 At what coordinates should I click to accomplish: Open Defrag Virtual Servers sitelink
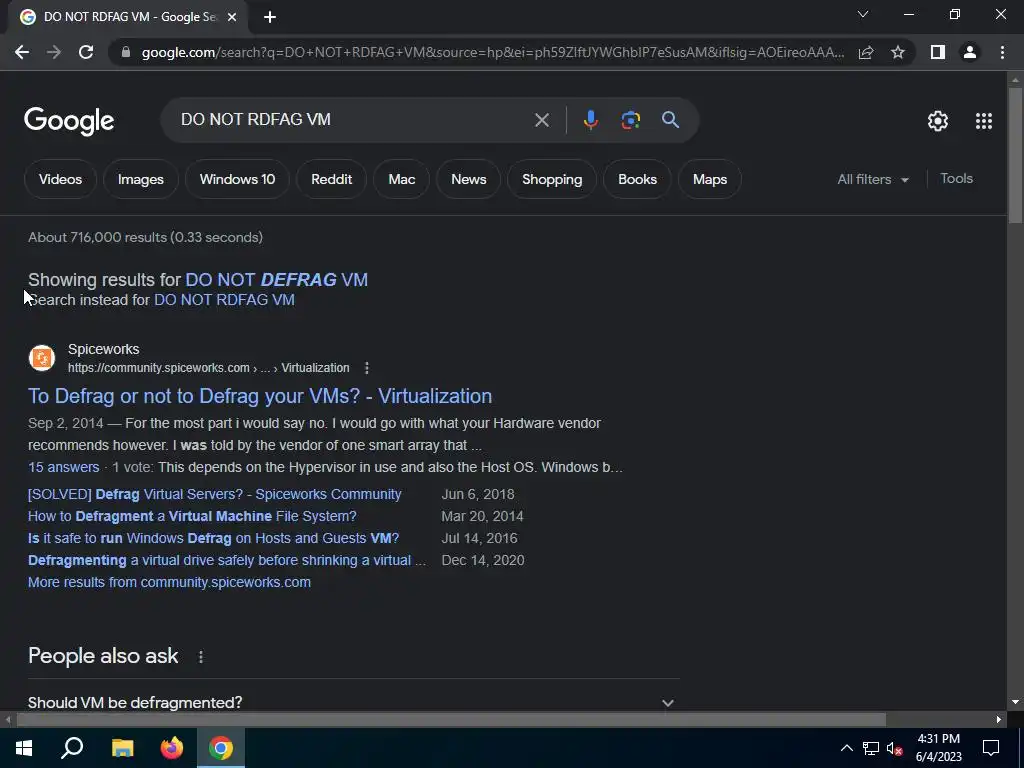coord(215,494)
